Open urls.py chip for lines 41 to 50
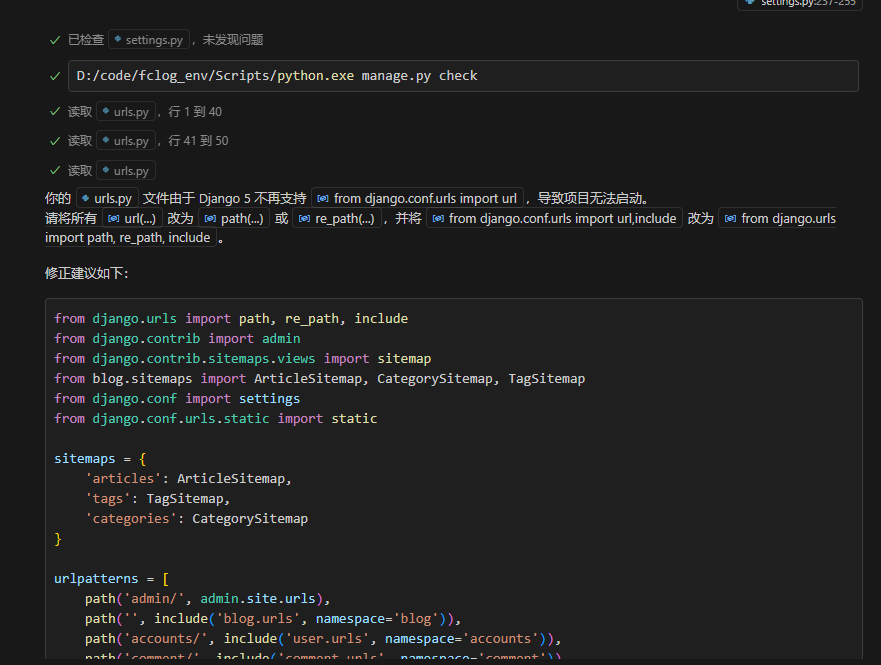Screen dimensions: 881x665 pyautogui.click(x=125, y=141)
